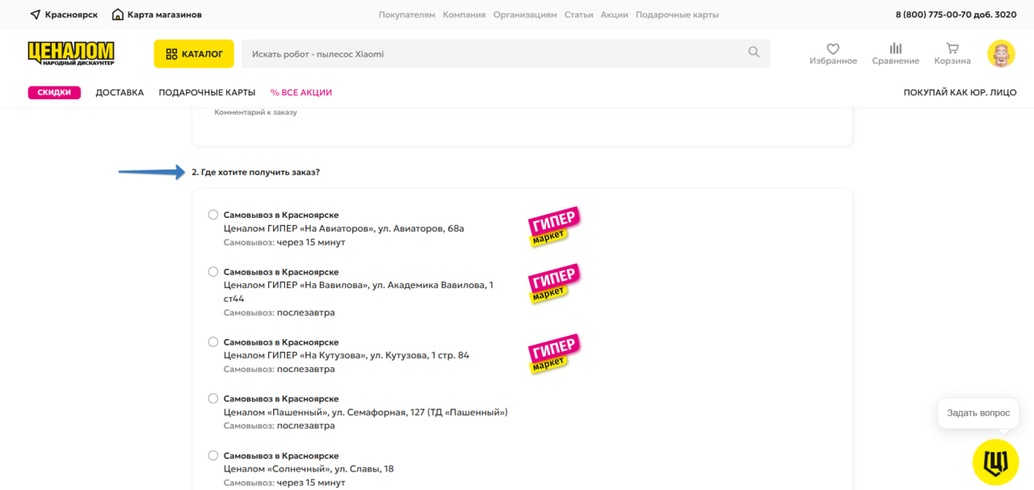Open Покупателям top link

click(x=407, y=15)
